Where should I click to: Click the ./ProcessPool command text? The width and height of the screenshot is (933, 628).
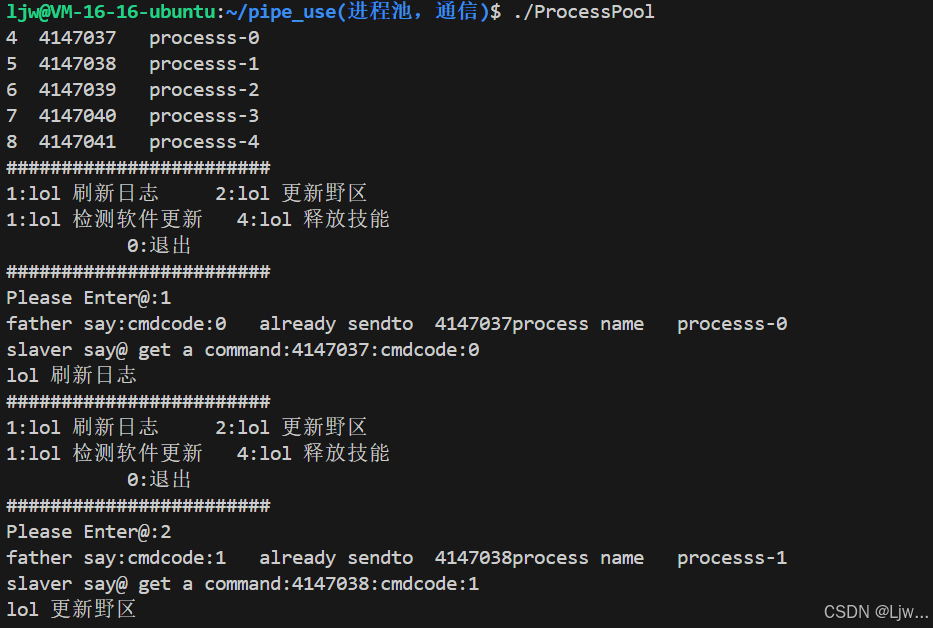(x=583, y=12)
